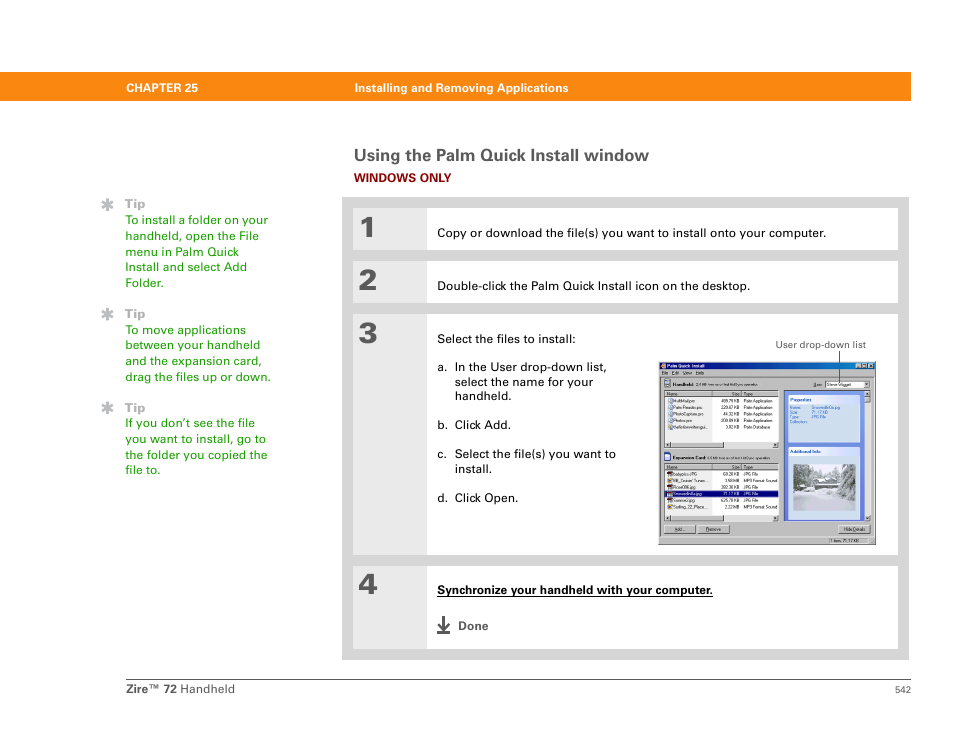Click the babypics.JPG image icon
The height and width of the screenshot is (738, 954).
[670, 474]
